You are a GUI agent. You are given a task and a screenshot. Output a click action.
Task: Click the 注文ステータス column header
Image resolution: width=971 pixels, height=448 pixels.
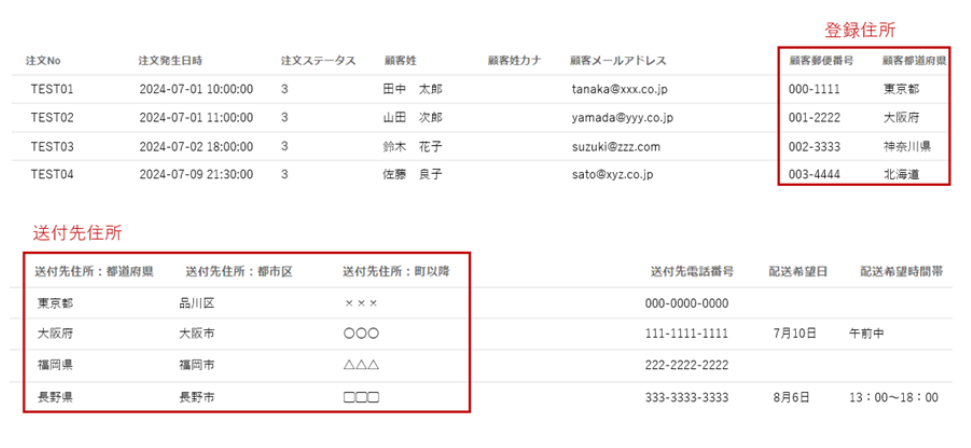pyautogui.click(x=318, y=61)
